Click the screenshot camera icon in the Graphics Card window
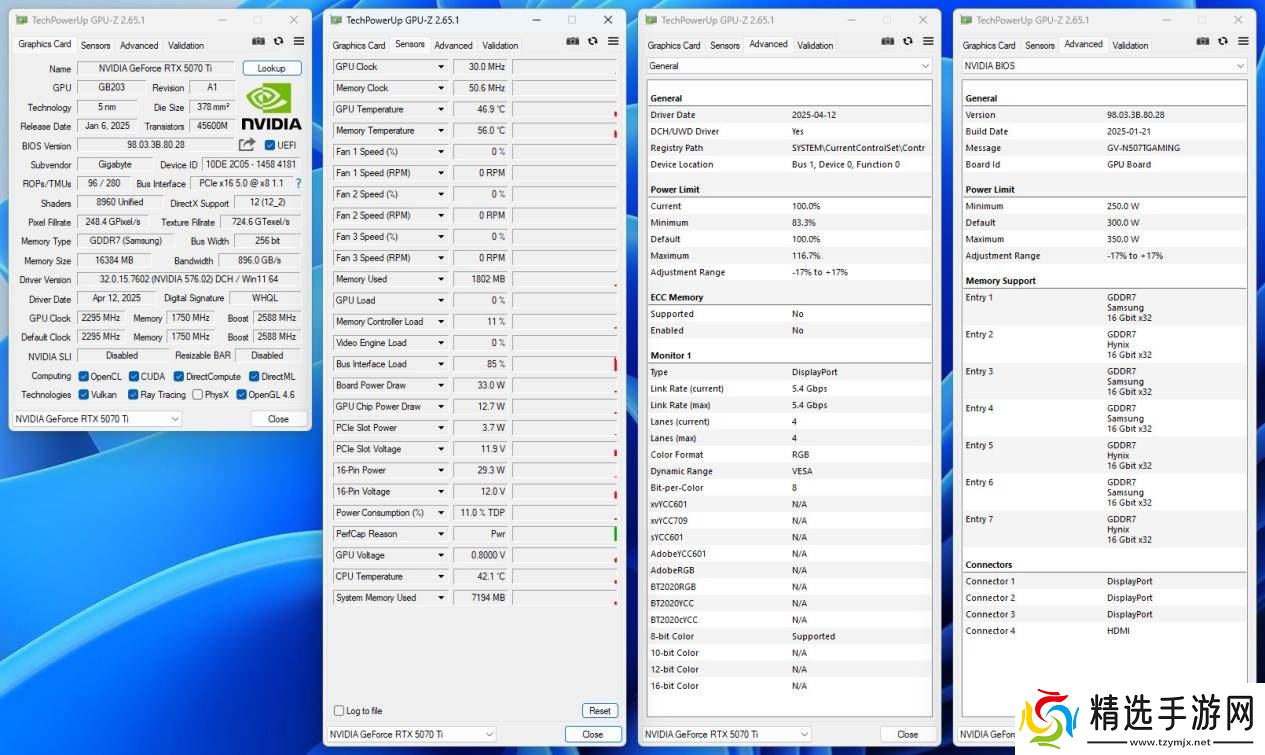 coord(258,41)
